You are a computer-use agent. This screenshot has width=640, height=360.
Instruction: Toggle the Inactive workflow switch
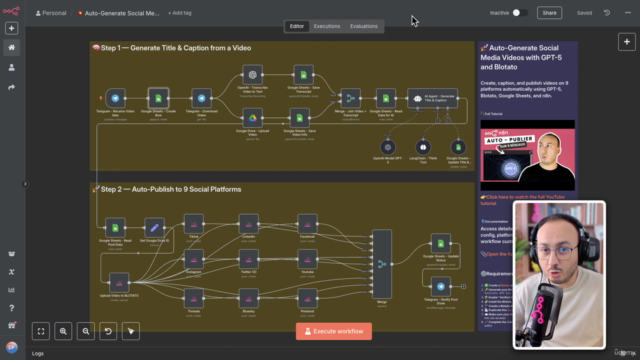520,13
